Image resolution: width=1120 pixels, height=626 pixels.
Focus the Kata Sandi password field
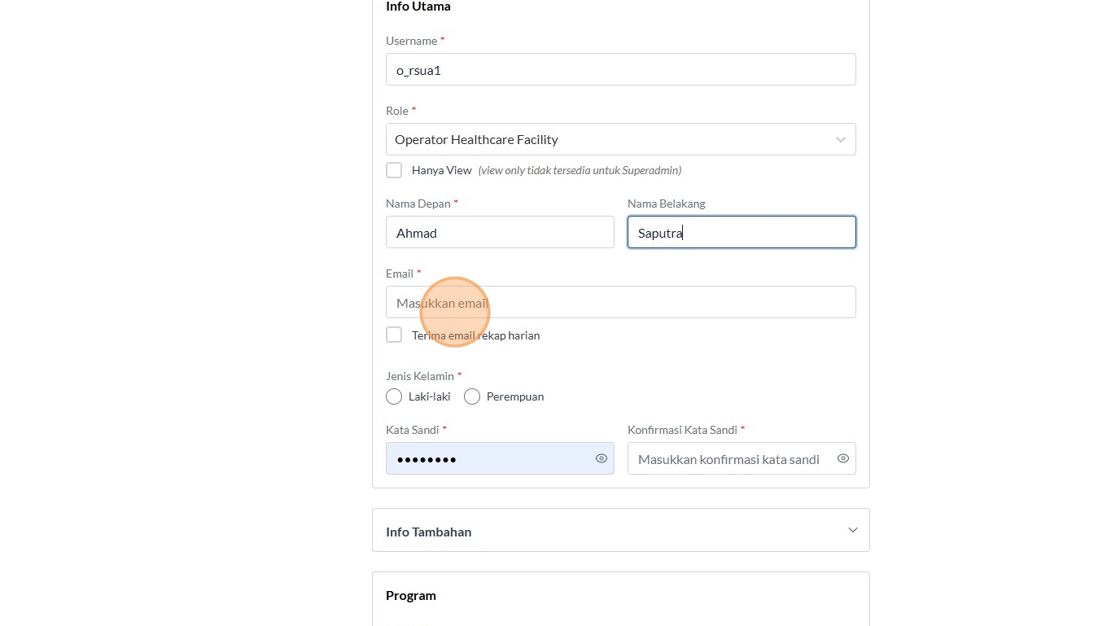pyautogui.click(x=490, y=459)
